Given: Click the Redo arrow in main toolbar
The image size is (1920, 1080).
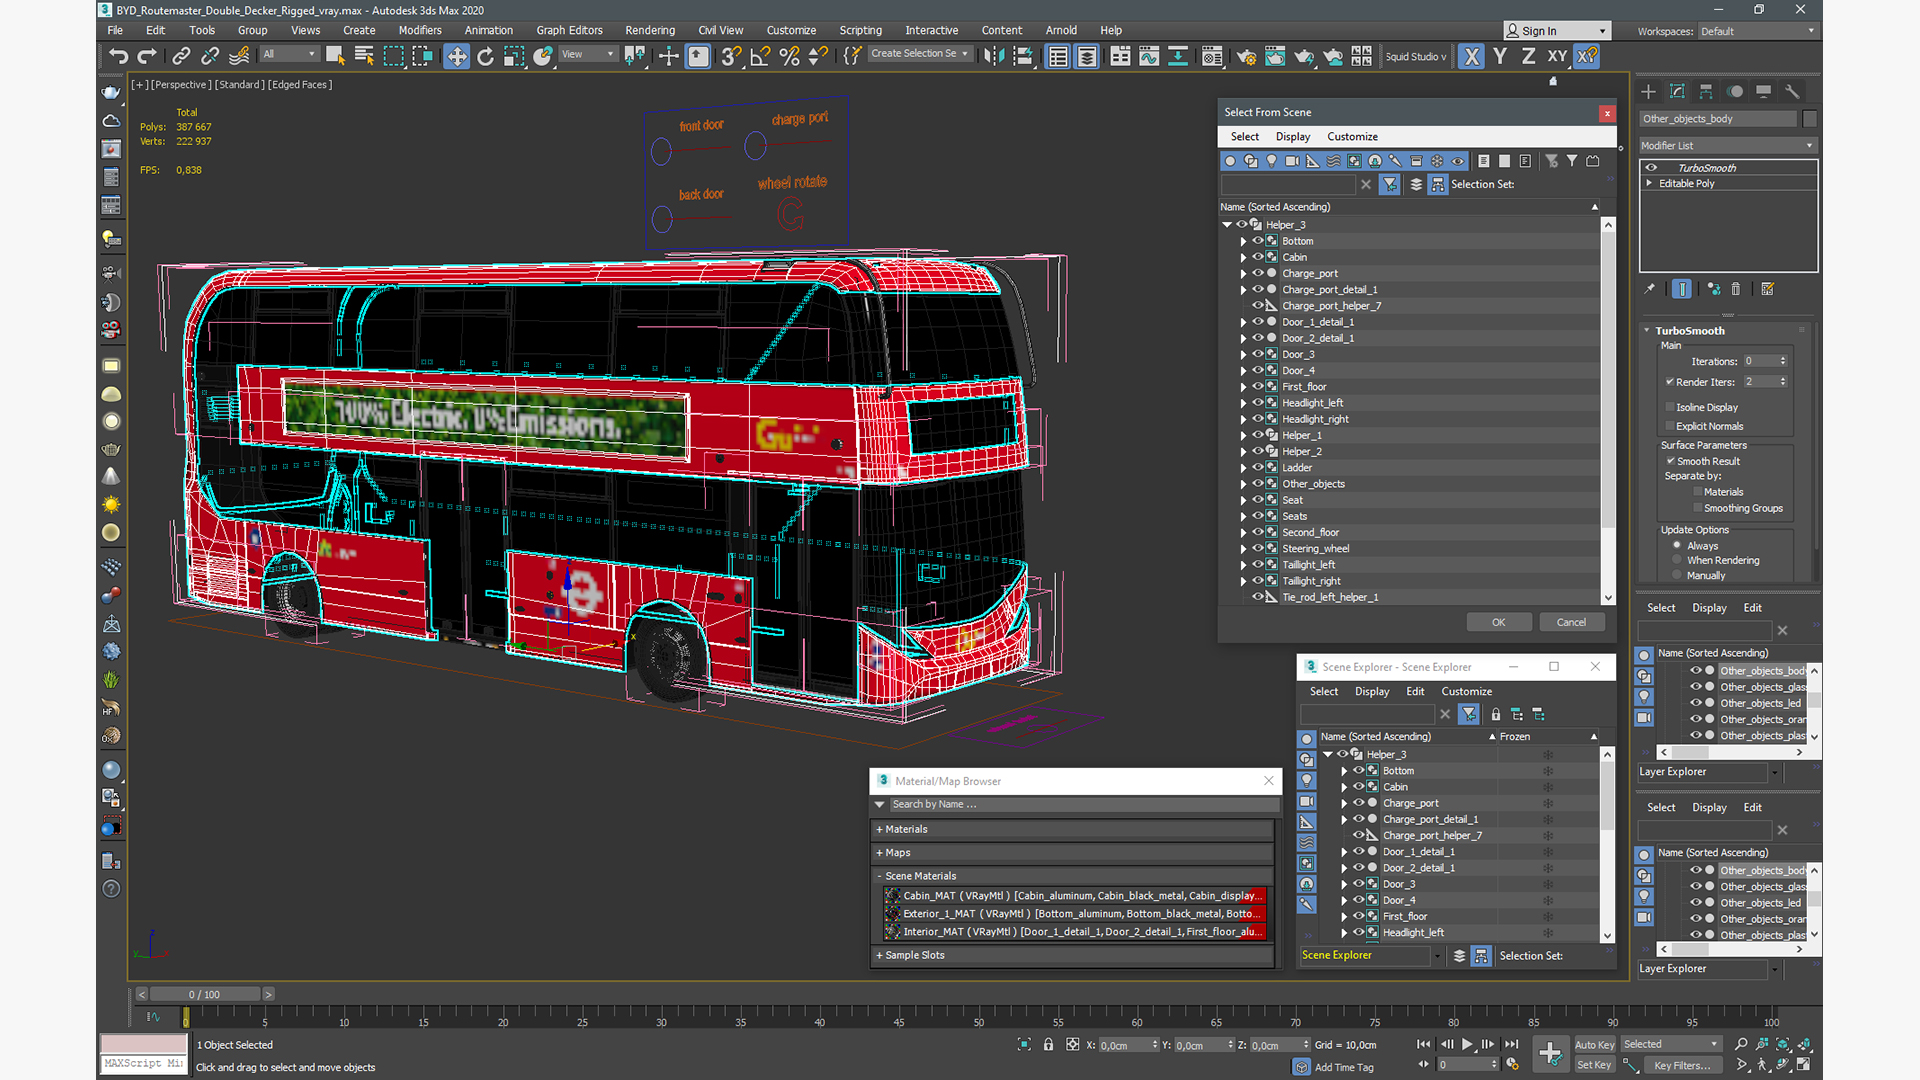Looking at the screenshot, I should 147,57.
